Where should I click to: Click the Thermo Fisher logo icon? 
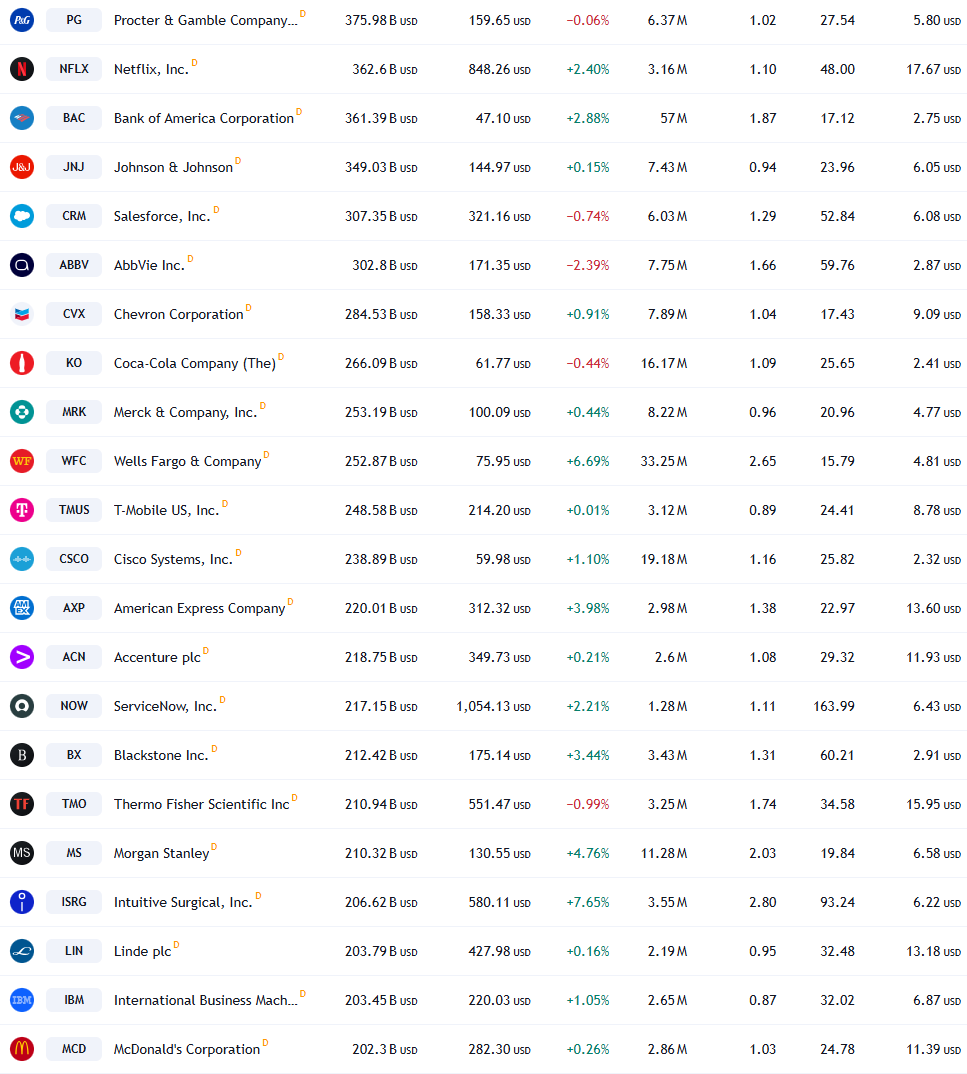coord(22,803)
